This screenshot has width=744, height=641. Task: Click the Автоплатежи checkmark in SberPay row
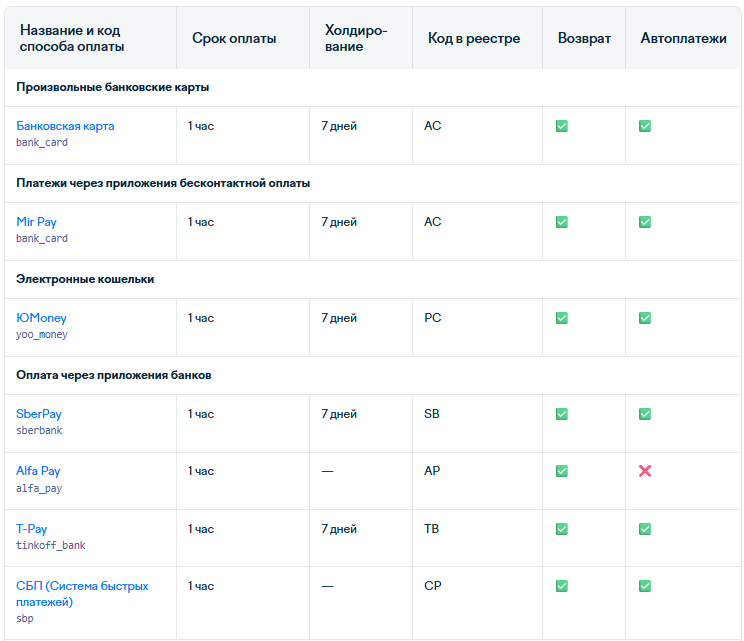pyautogui.click(x=645, y=414)
